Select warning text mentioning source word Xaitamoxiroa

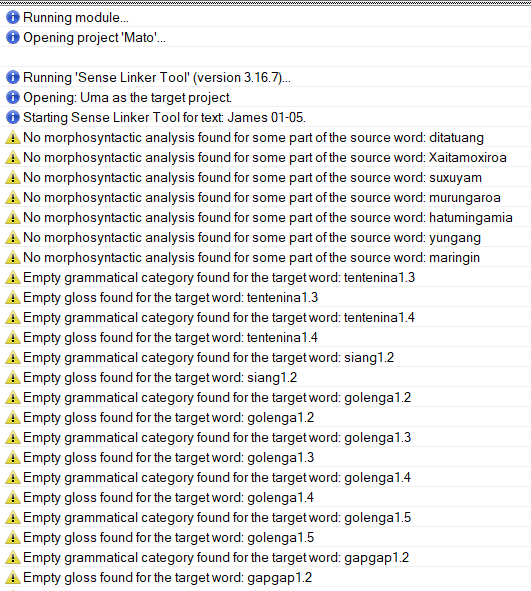265,158
